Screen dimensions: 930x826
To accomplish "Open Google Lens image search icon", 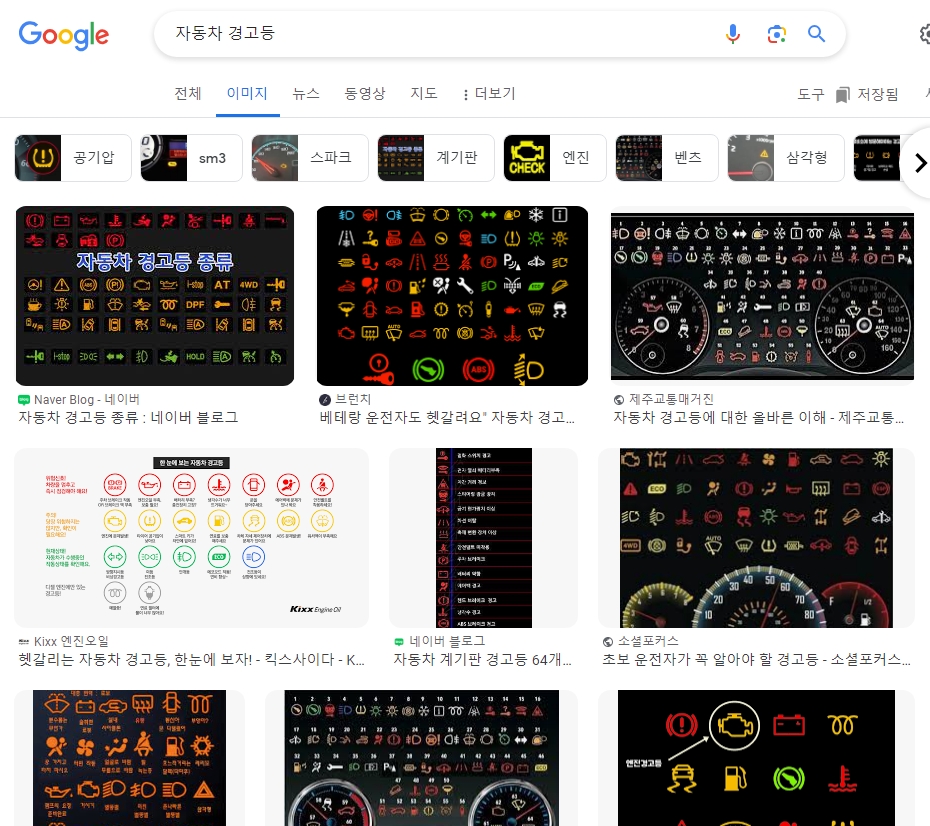I will [x=777, y=34].
